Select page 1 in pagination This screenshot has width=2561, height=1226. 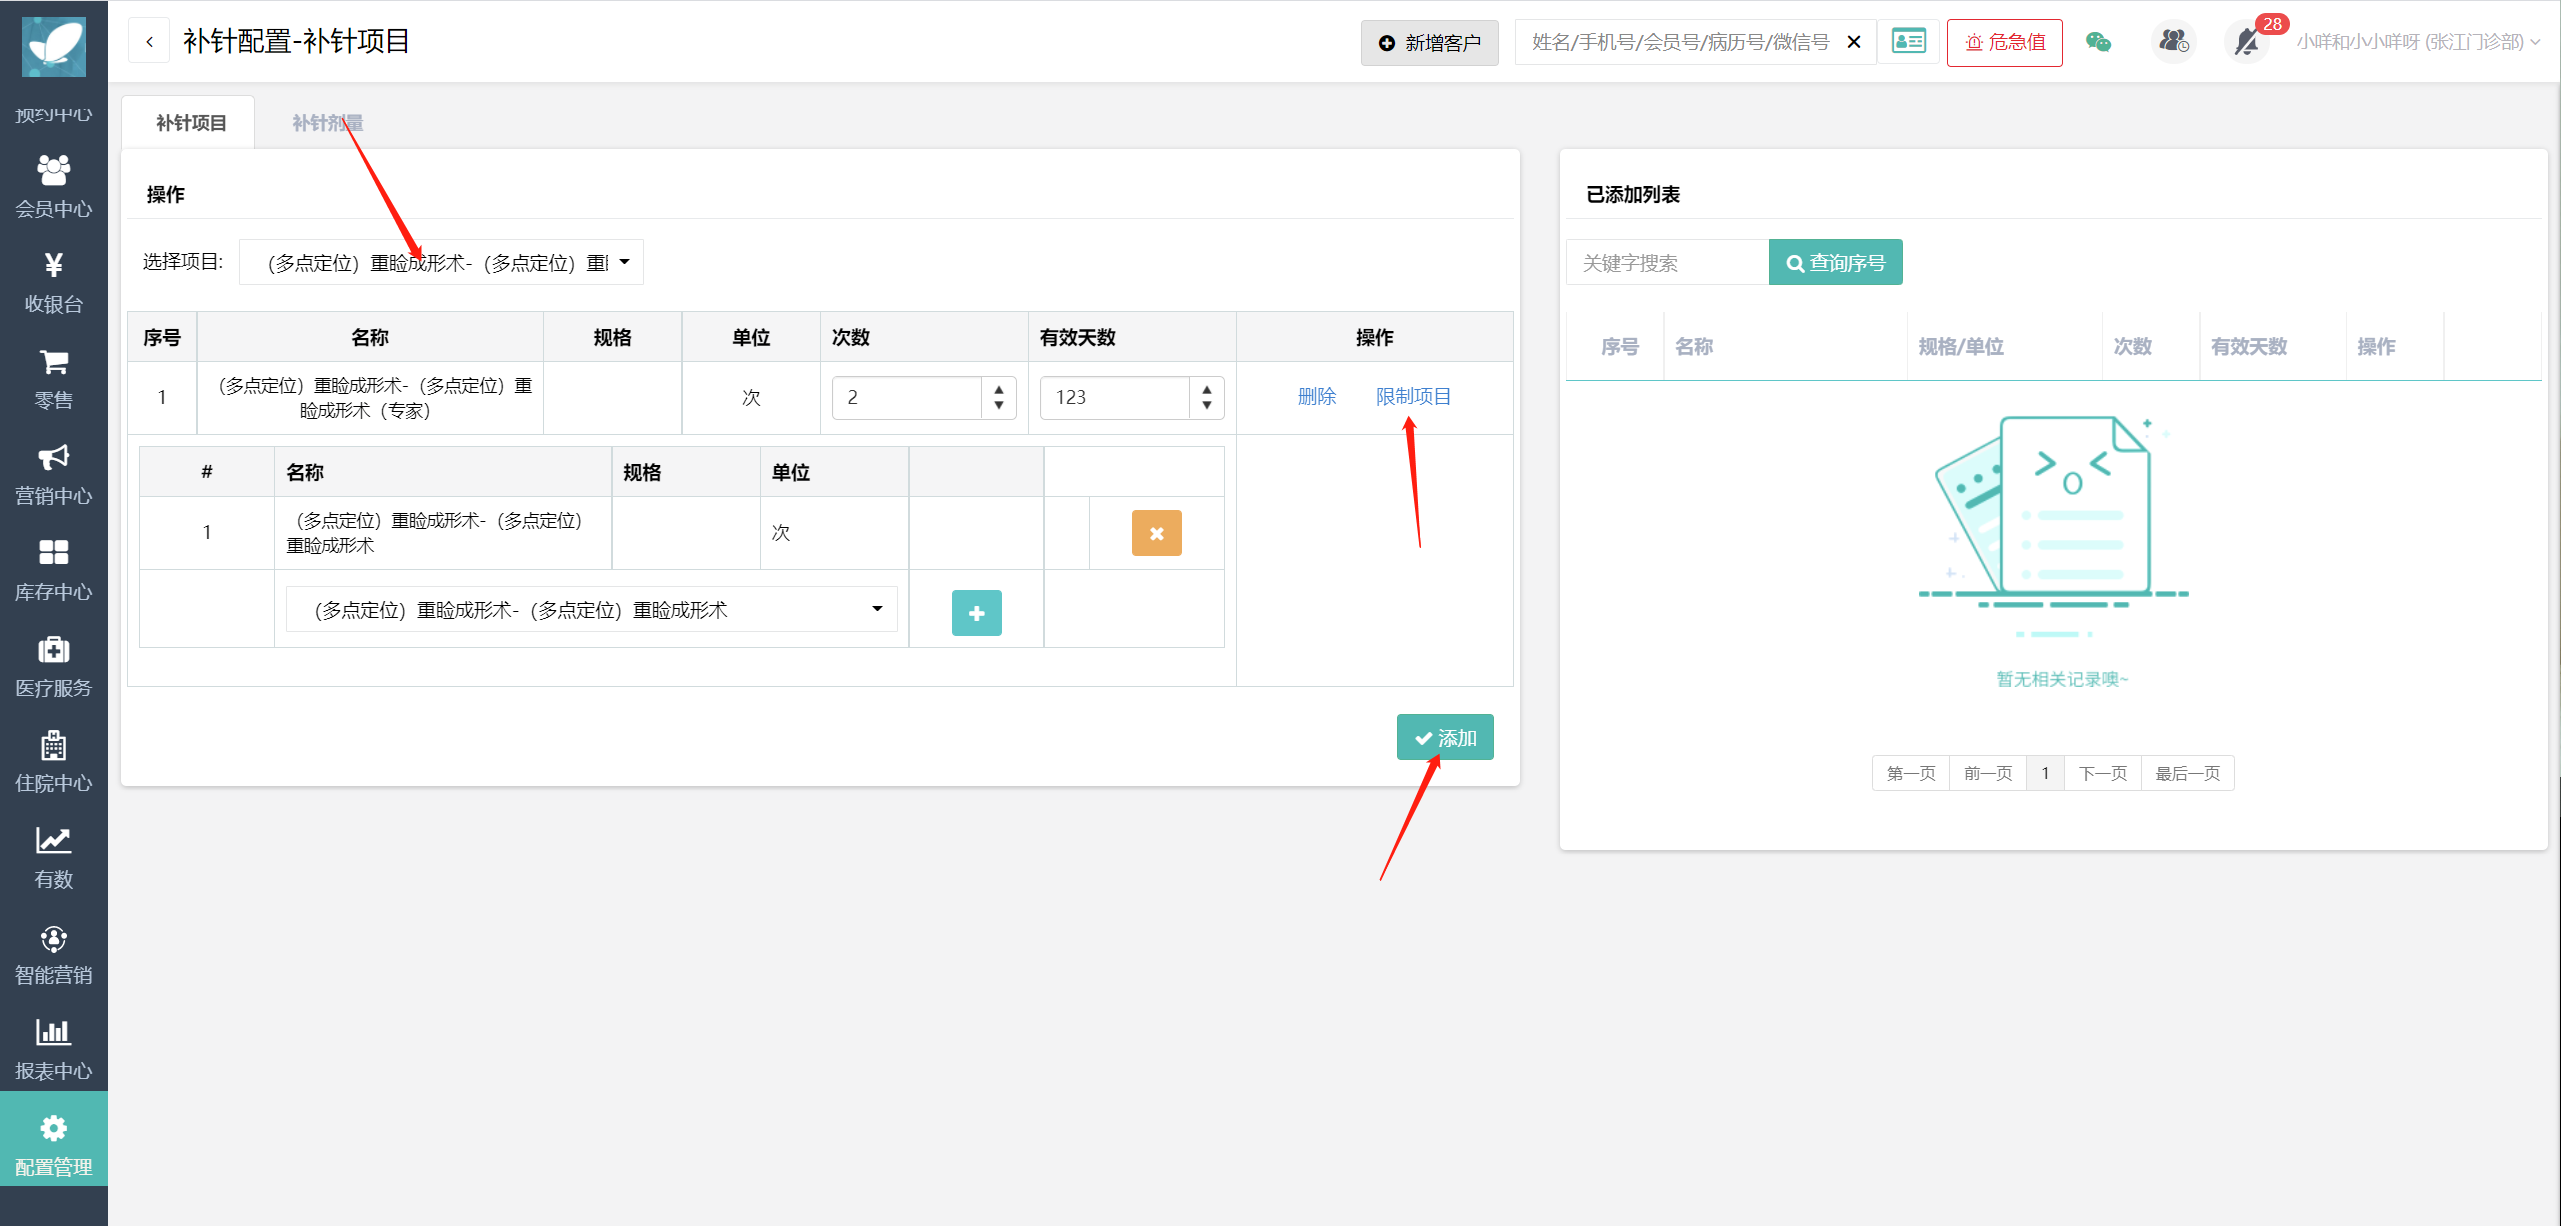coord(2045,773)
